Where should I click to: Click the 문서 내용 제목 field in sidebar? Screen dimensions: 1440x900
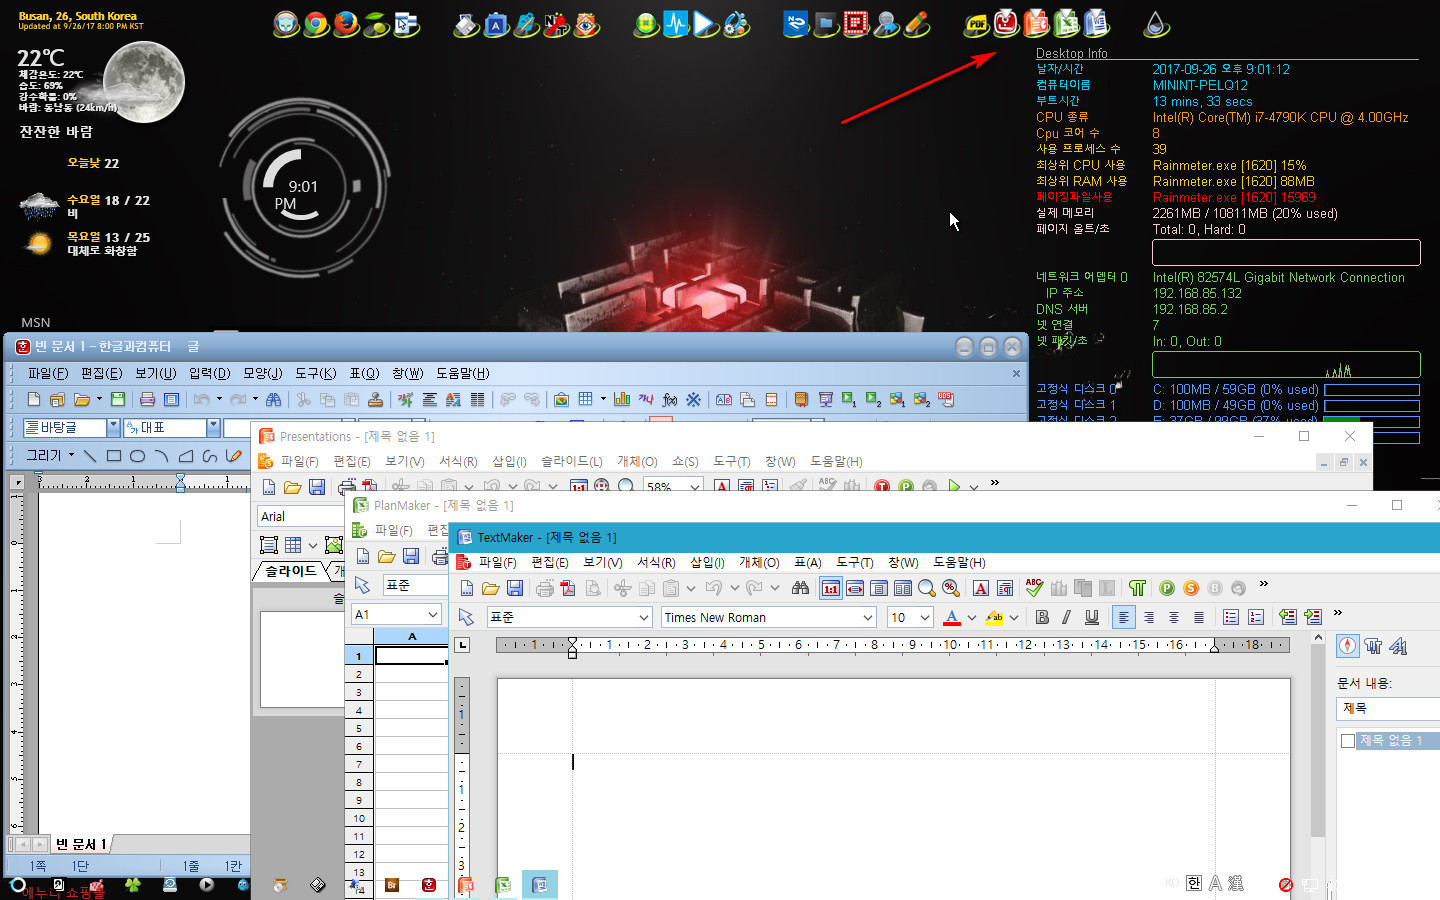click(1388, 708)
